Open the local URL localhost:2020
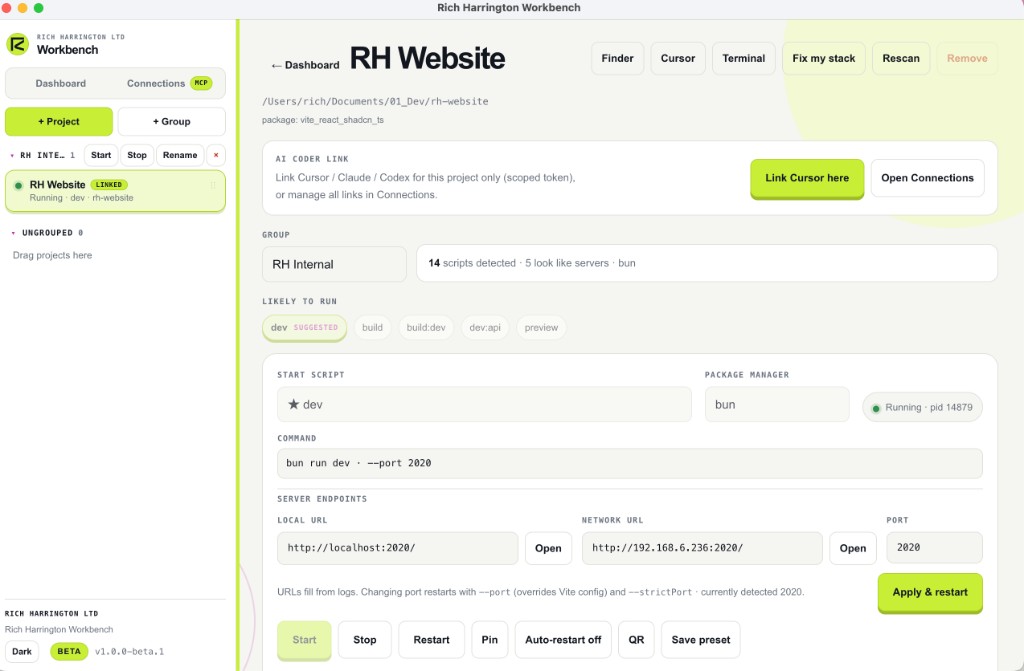The image size is (1024, 671). pyautogui.click(x=549, y=548)
